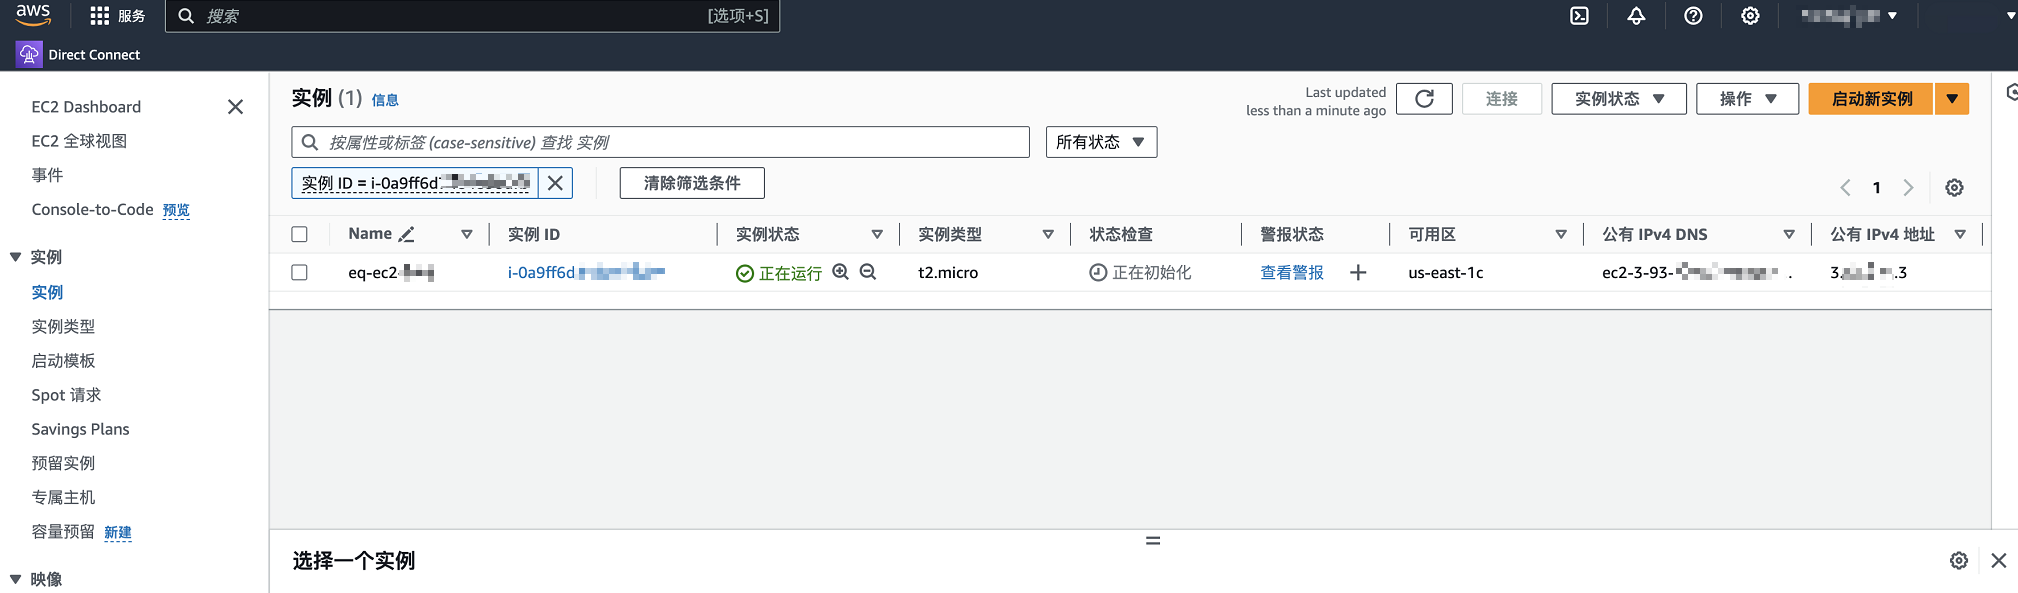
Task: Open the account name dropdown
Action: point(1849,16)
